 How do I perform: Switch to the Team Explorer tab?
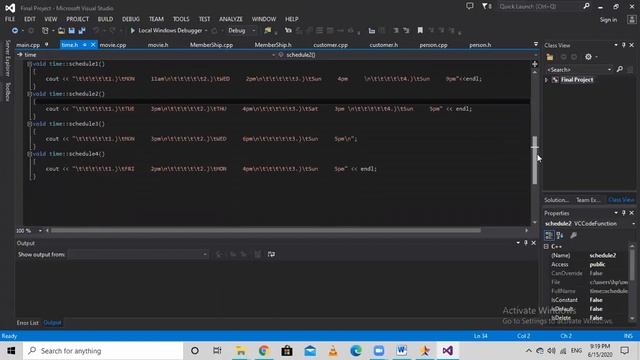[x=588, y=200]
